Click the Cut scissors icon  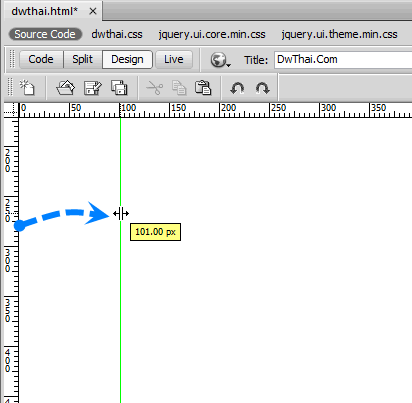(x=155, y=88)
